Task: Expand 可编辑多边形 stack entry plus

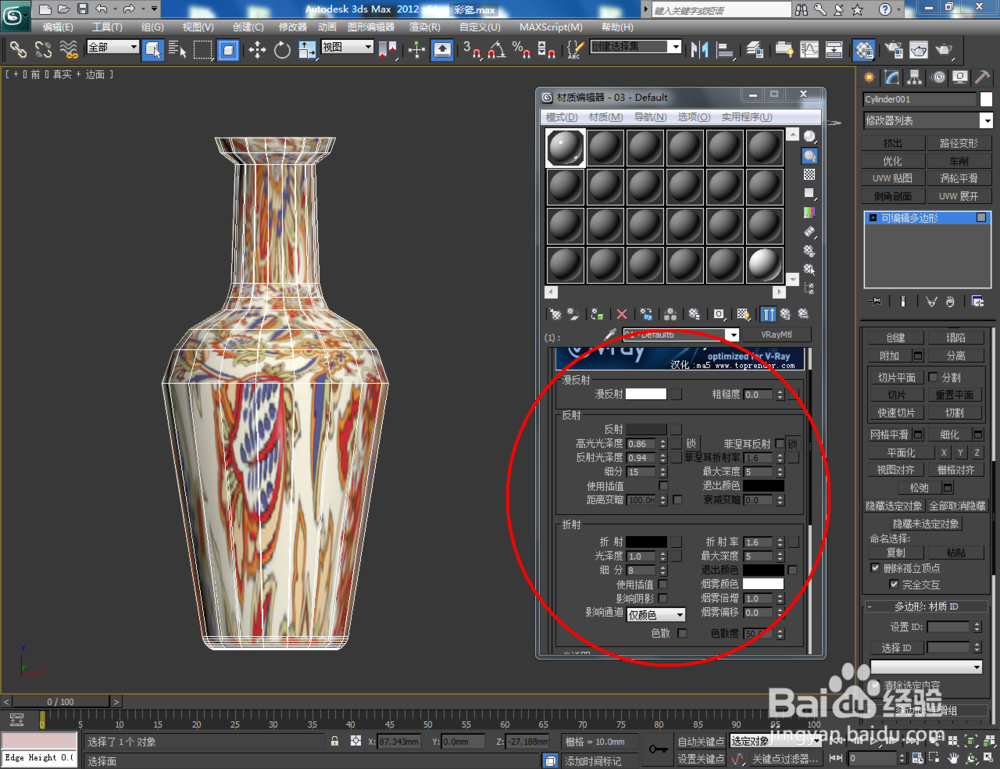Action: pyautogui.click(x=872, y=218)
